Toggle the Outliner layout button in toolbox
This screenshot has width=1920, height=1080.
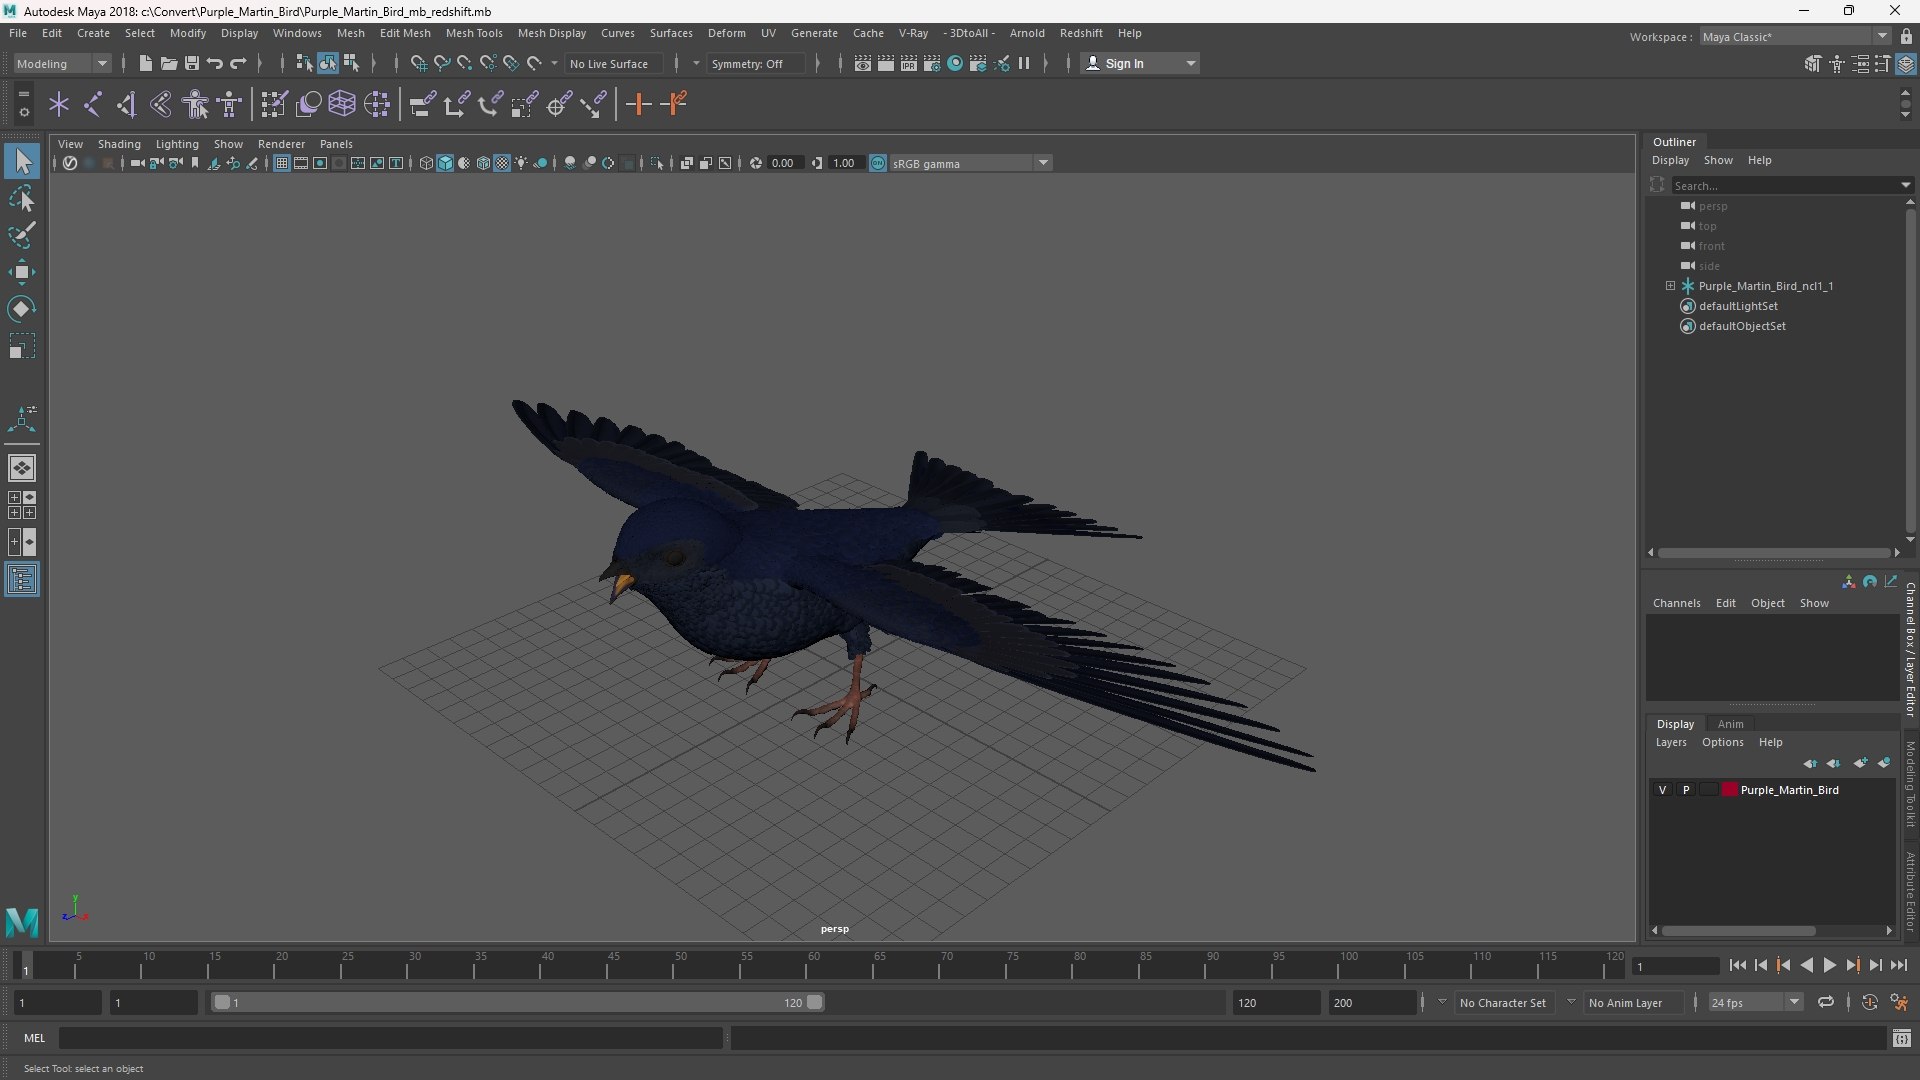(22, 580)
